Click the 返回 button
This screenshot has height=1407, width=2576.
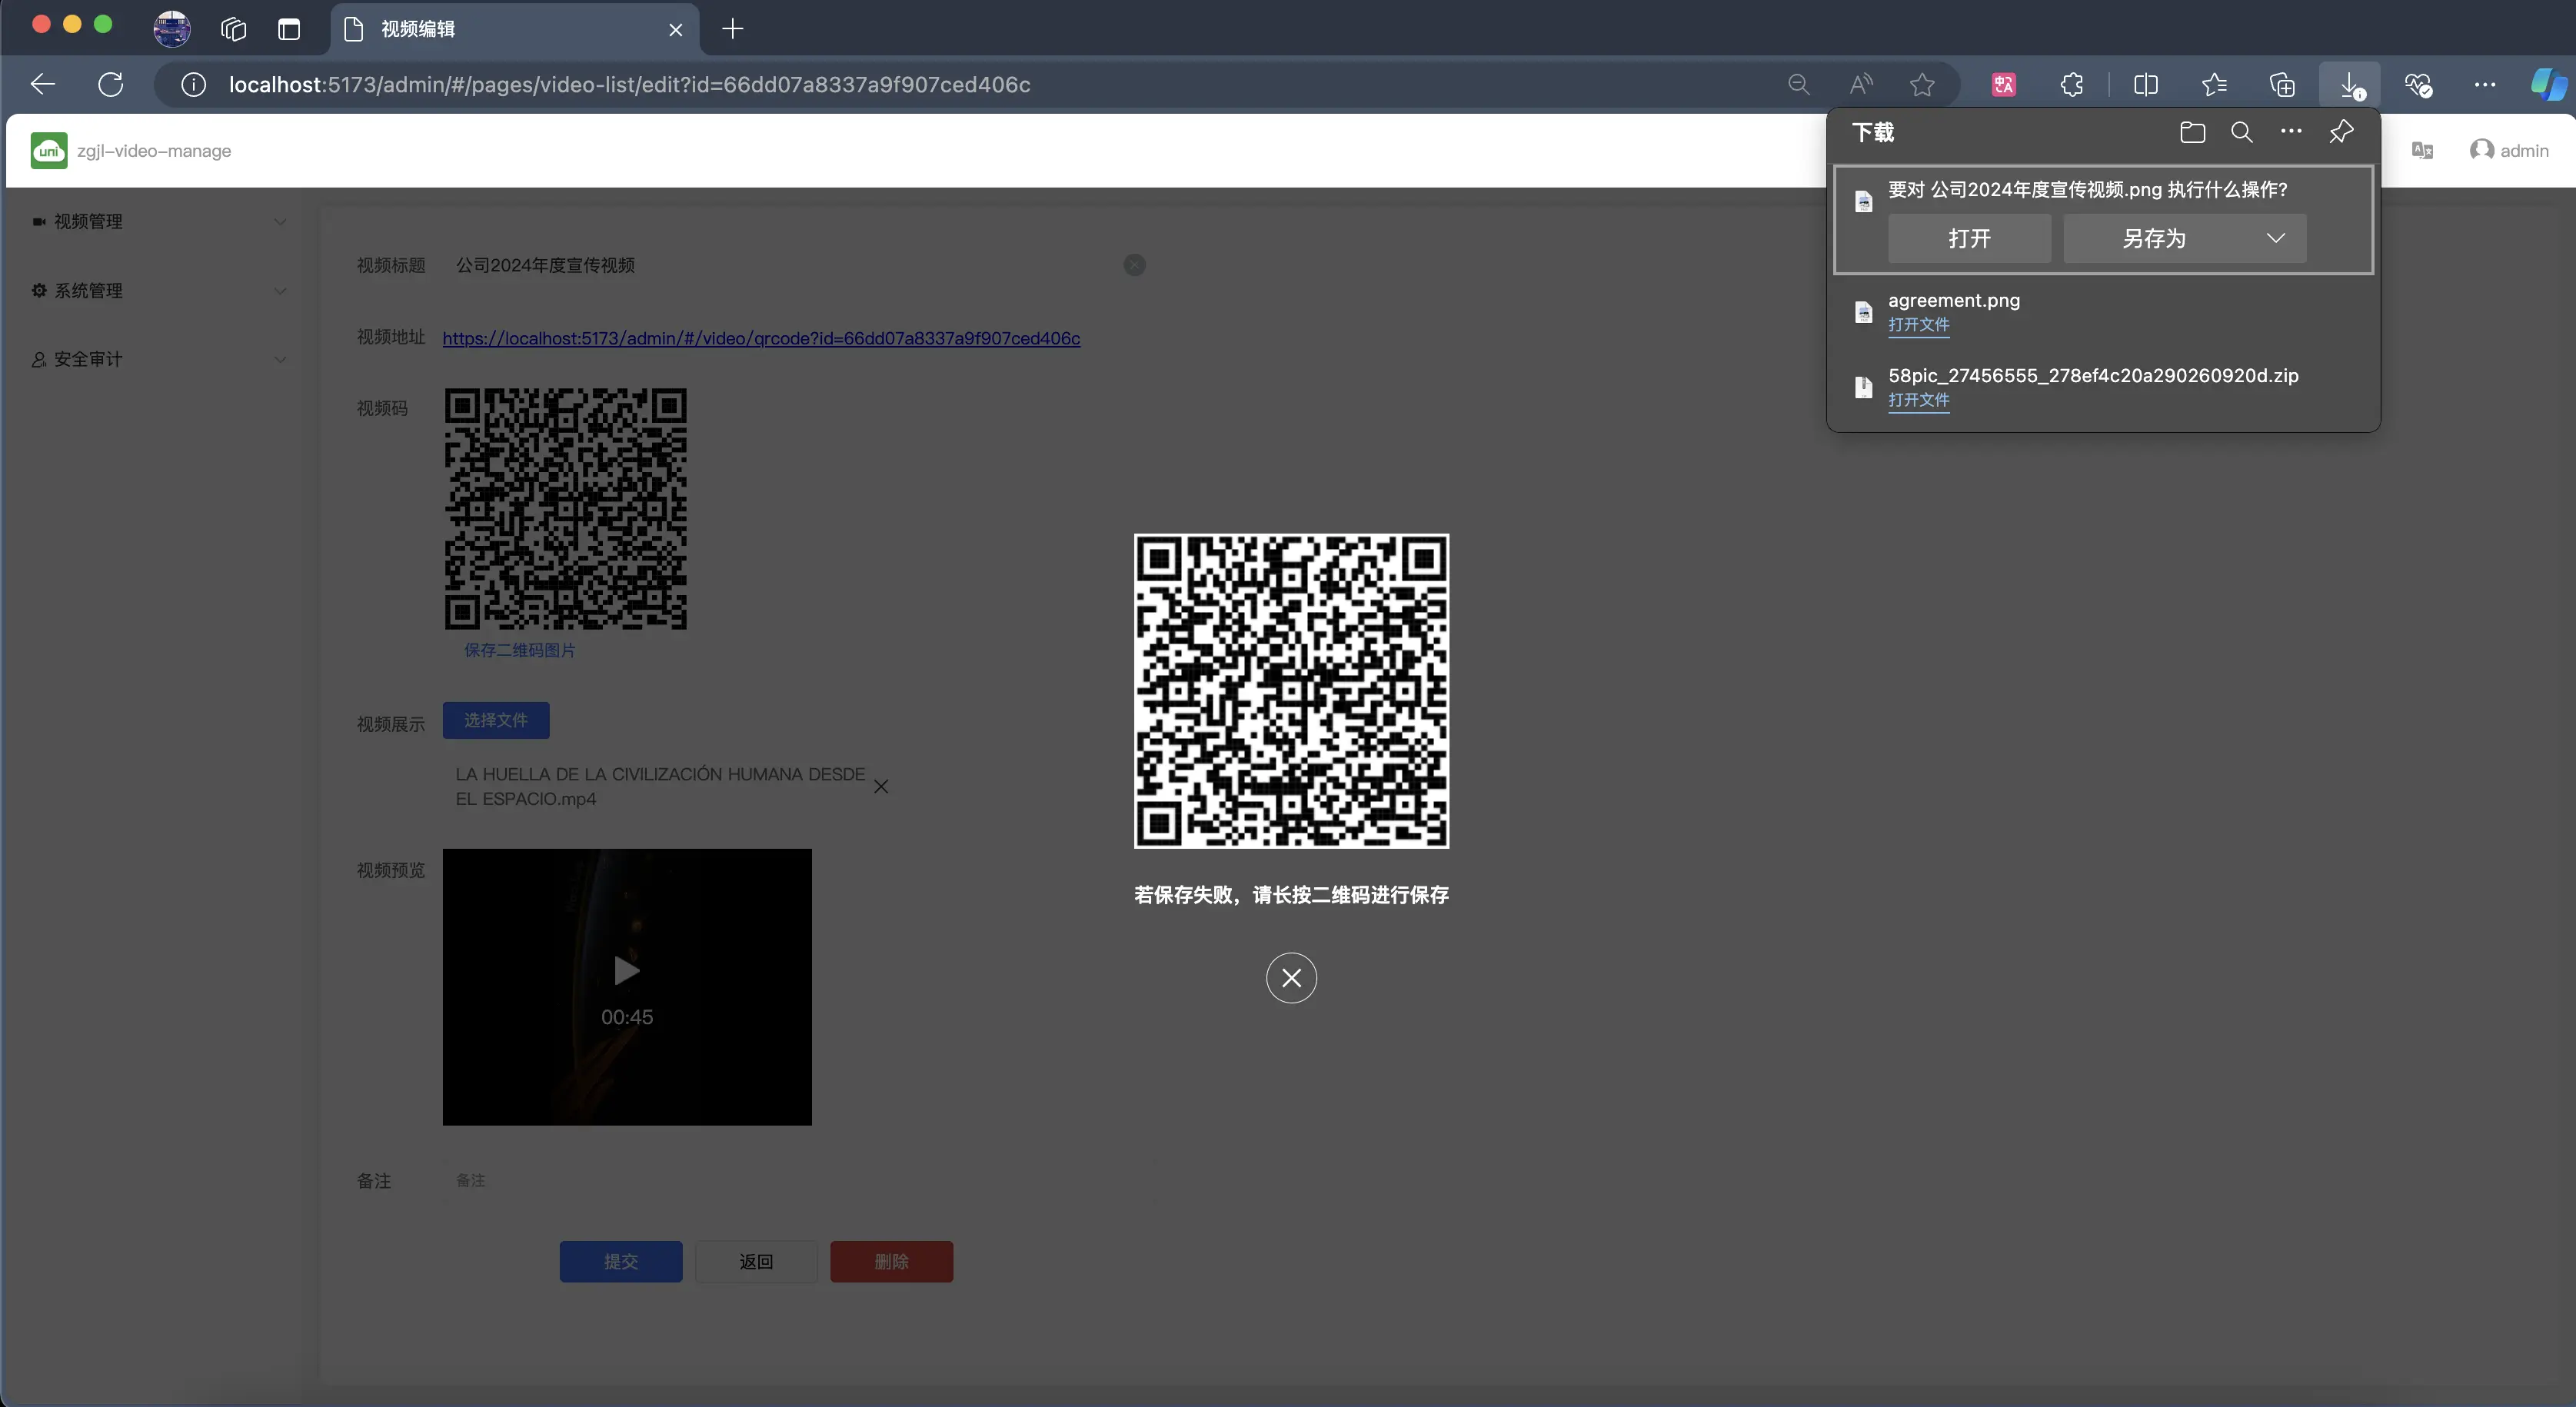[756, 1261]
